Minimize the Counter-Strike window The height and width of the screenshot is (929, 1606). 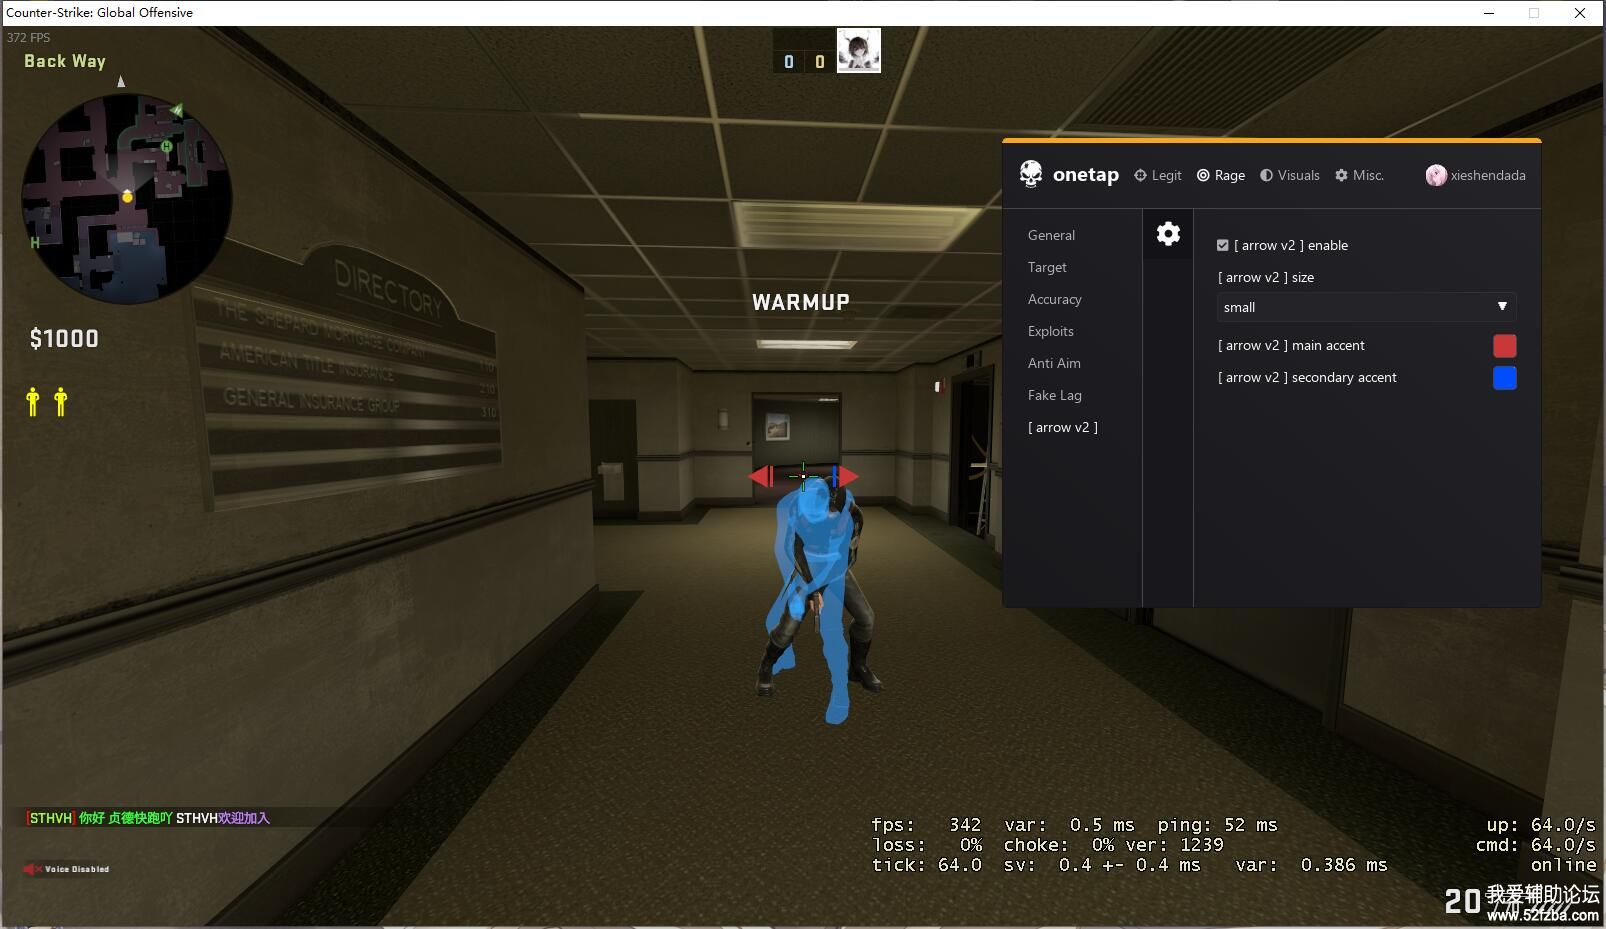(1489, 13)
